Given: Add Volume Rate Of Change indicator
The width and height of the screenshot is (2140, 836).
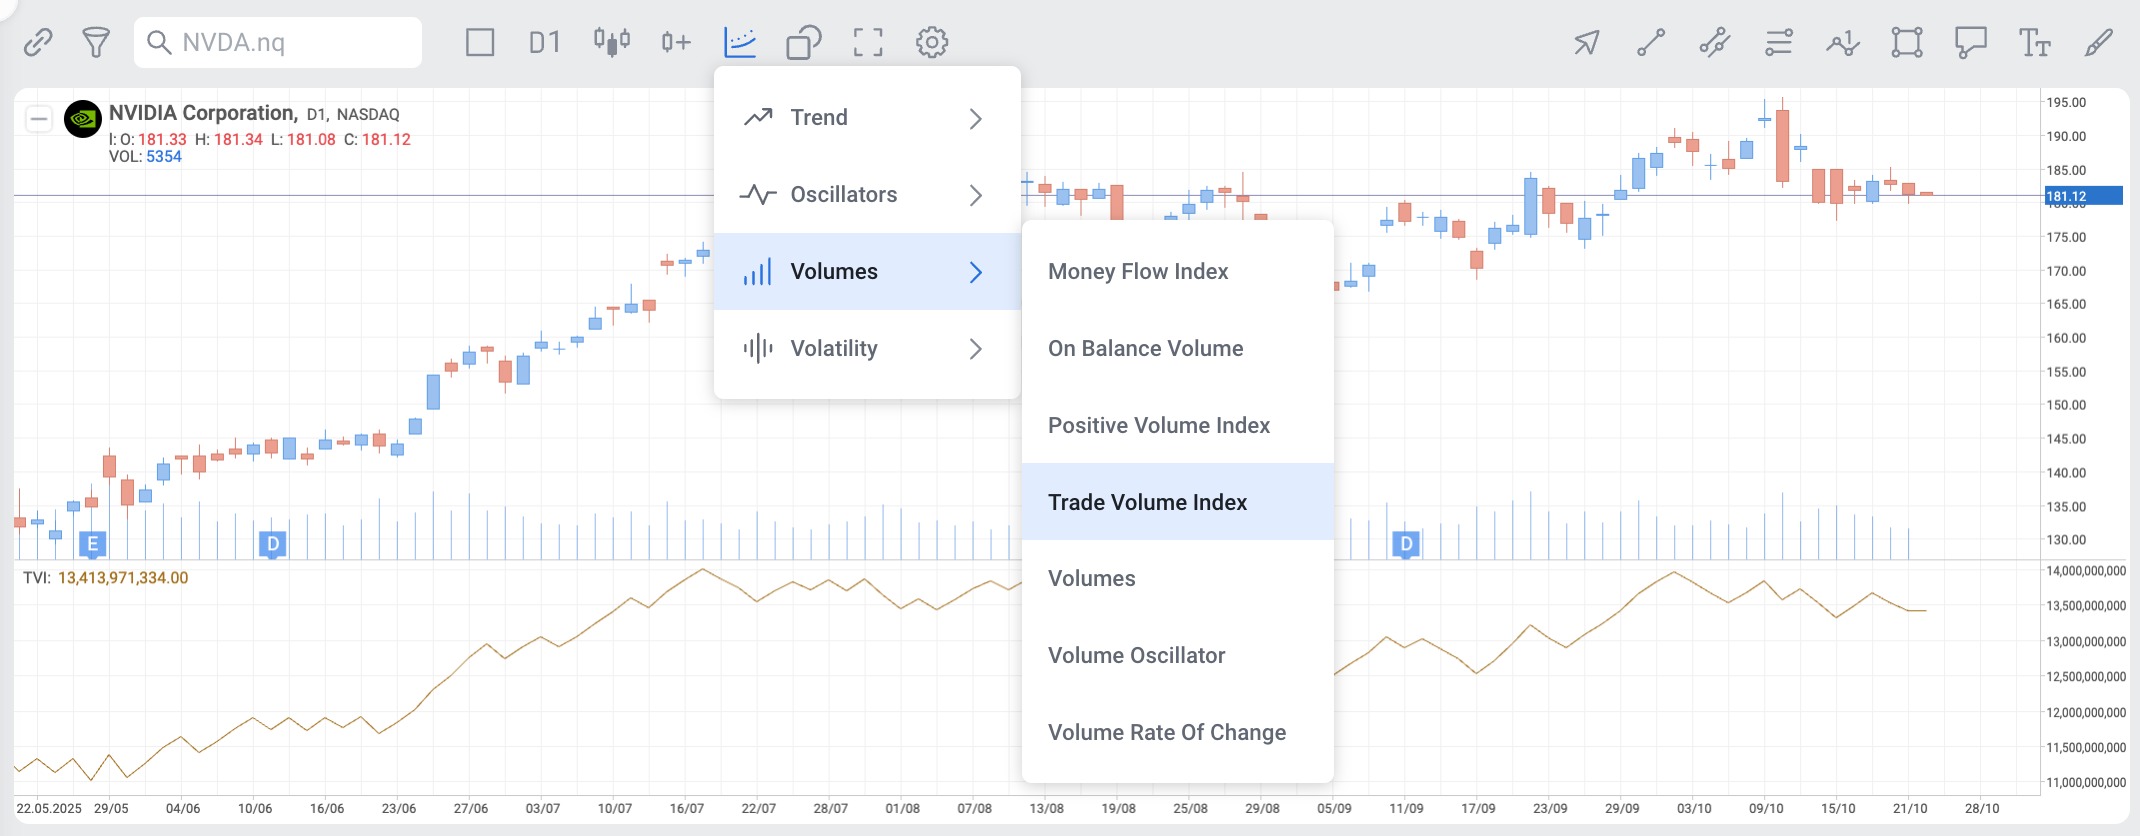Looking at the screenshot, I should pos(1167,733).
